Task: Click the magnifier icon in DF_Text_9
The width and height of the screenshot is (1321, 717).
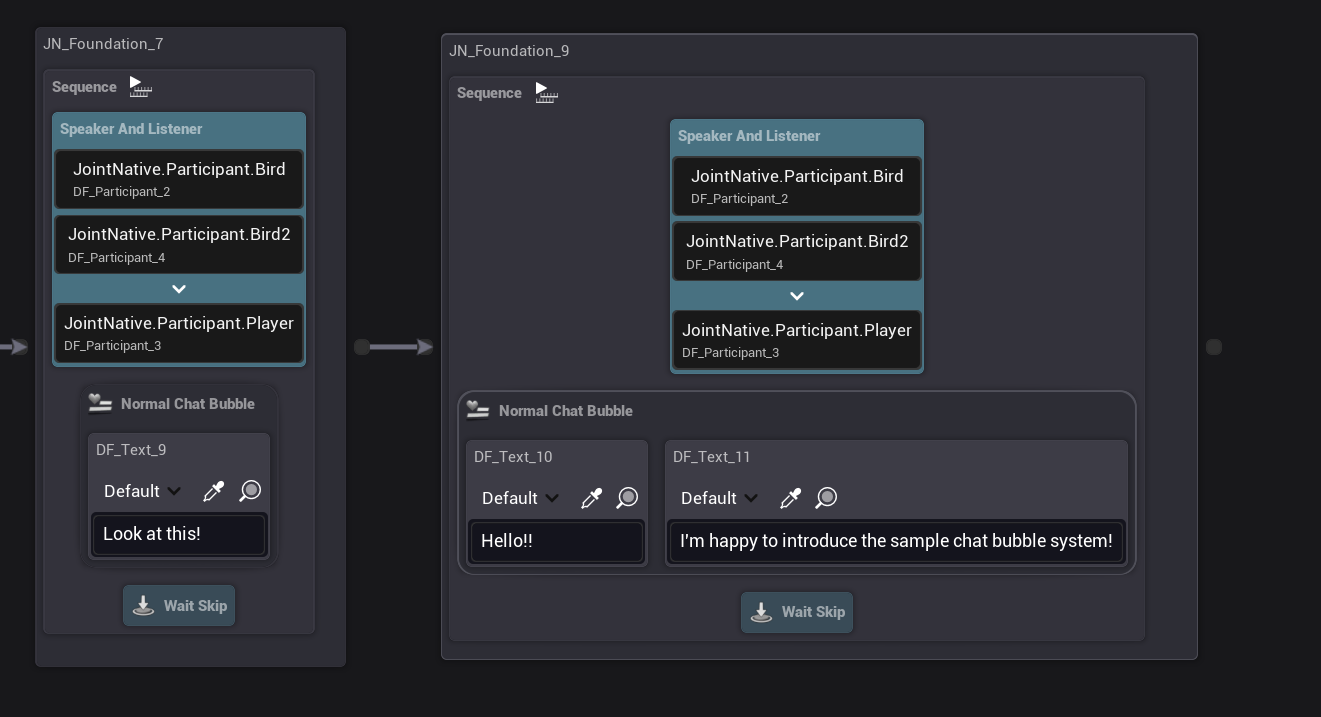Action: (x=250, y=491)
